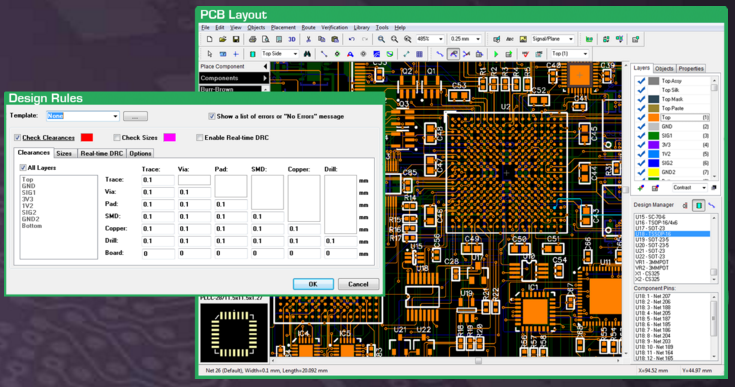Viewport: 735px width, 387px height.
Task: Switch to the Objects tab
Action: click(664, 69)
